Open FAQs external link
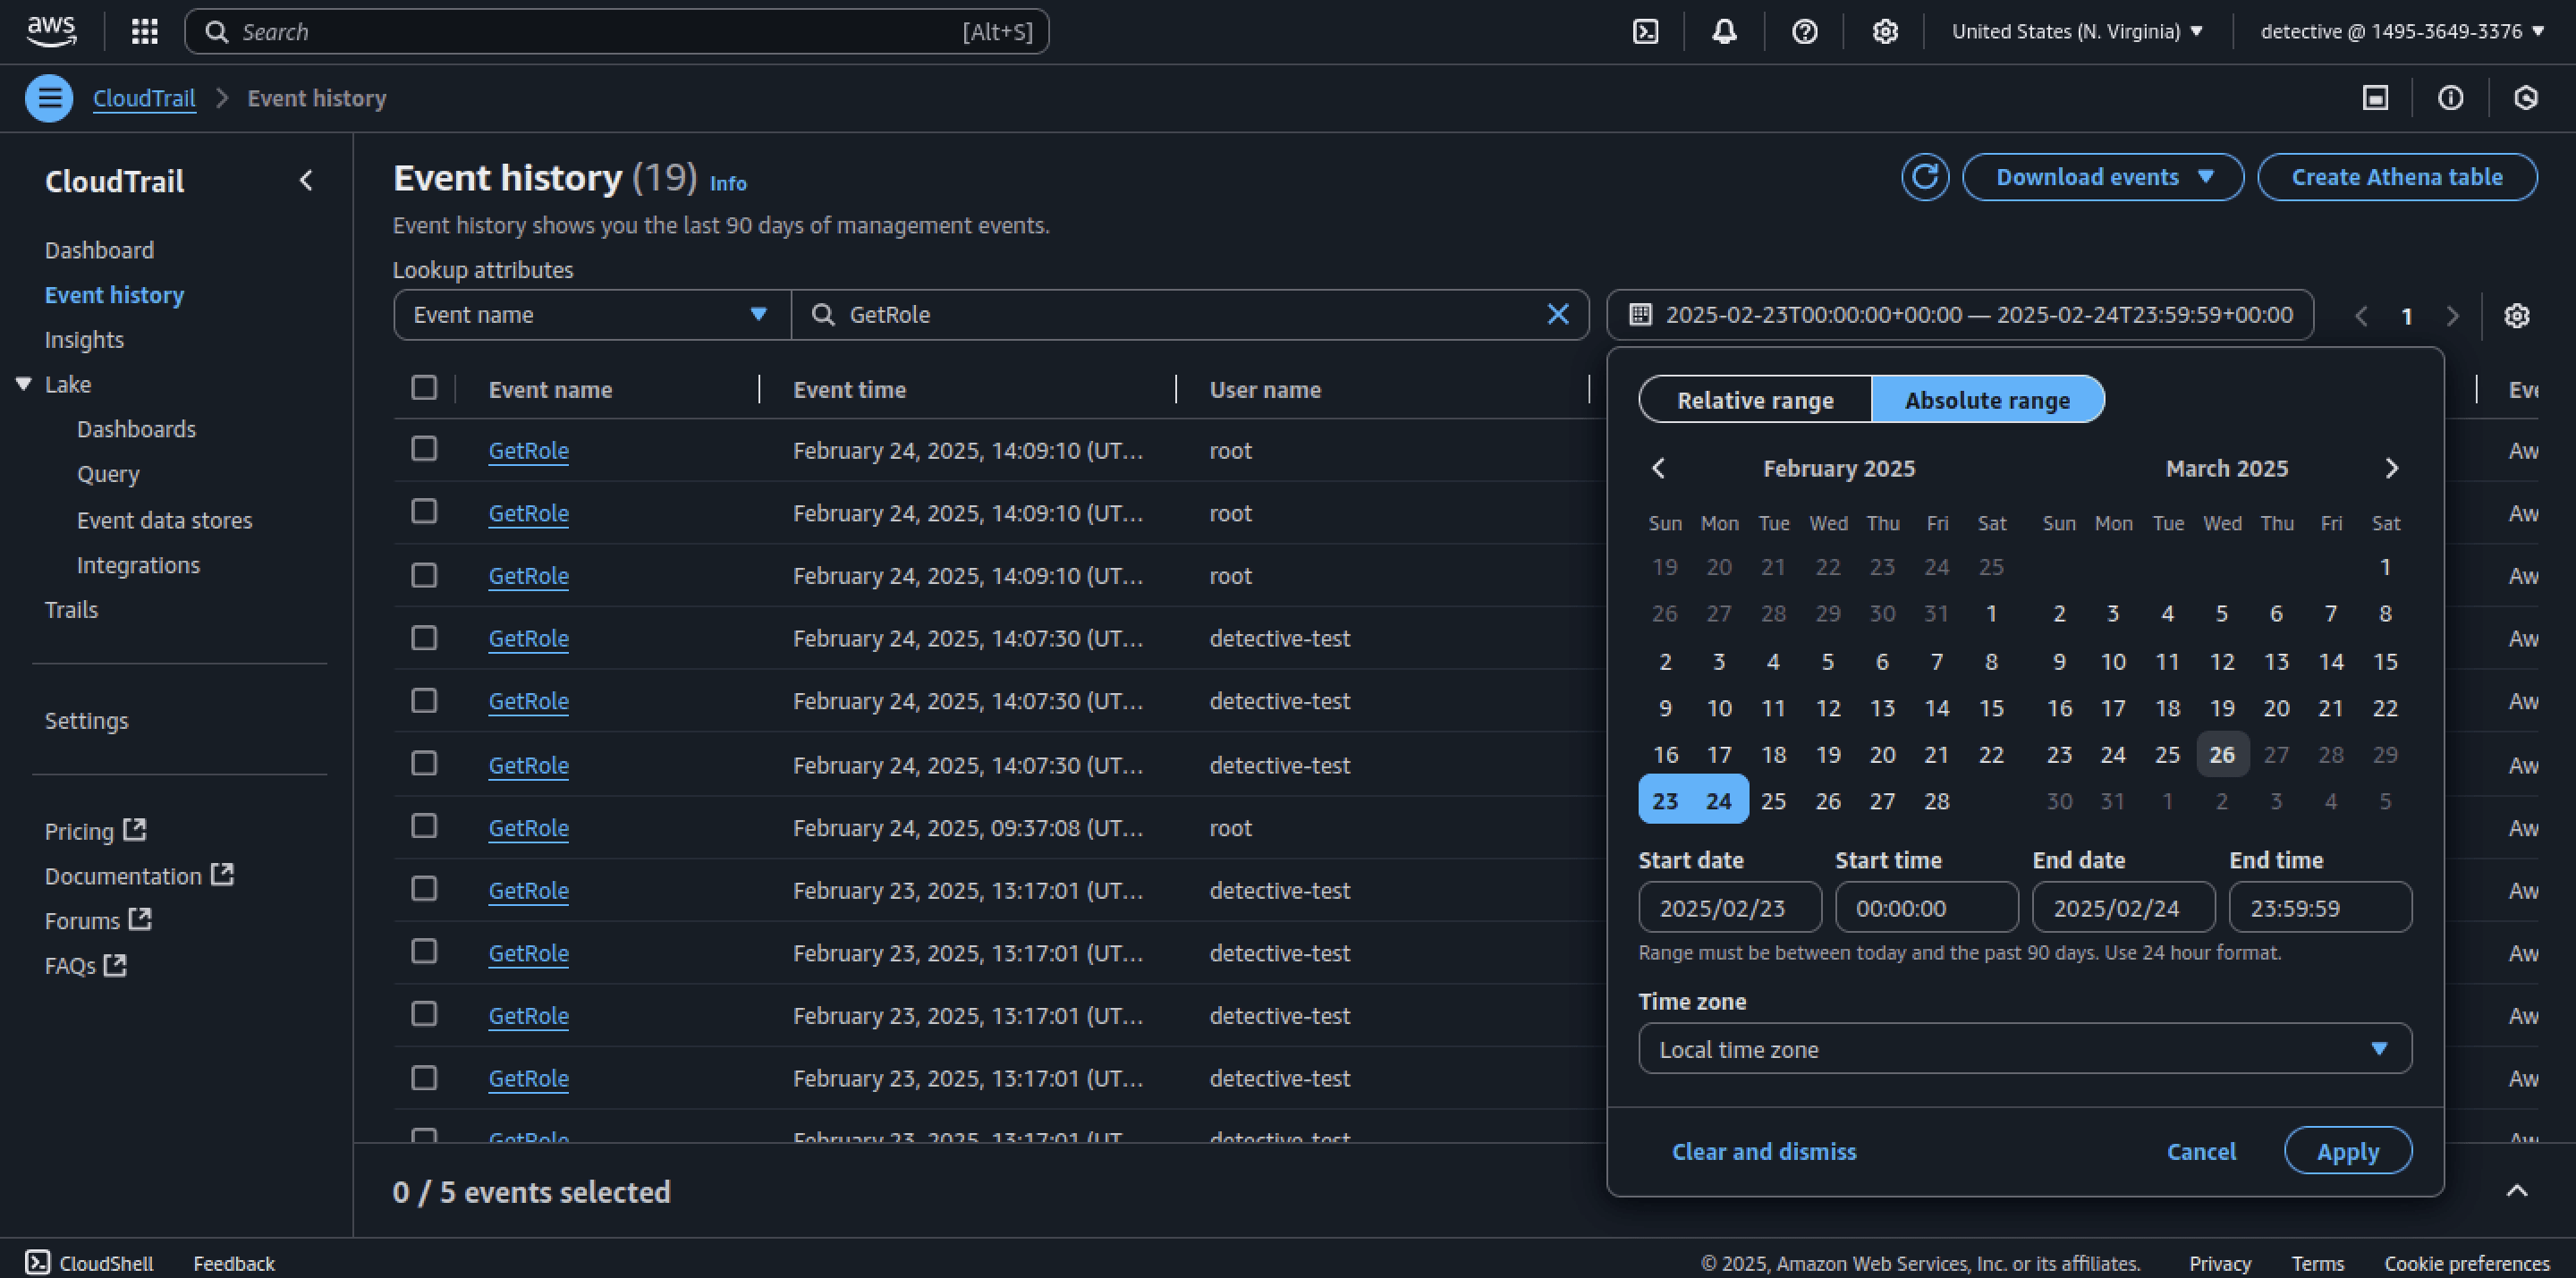This screenshot has height=1278, width=2576. [x=86, y=966]
